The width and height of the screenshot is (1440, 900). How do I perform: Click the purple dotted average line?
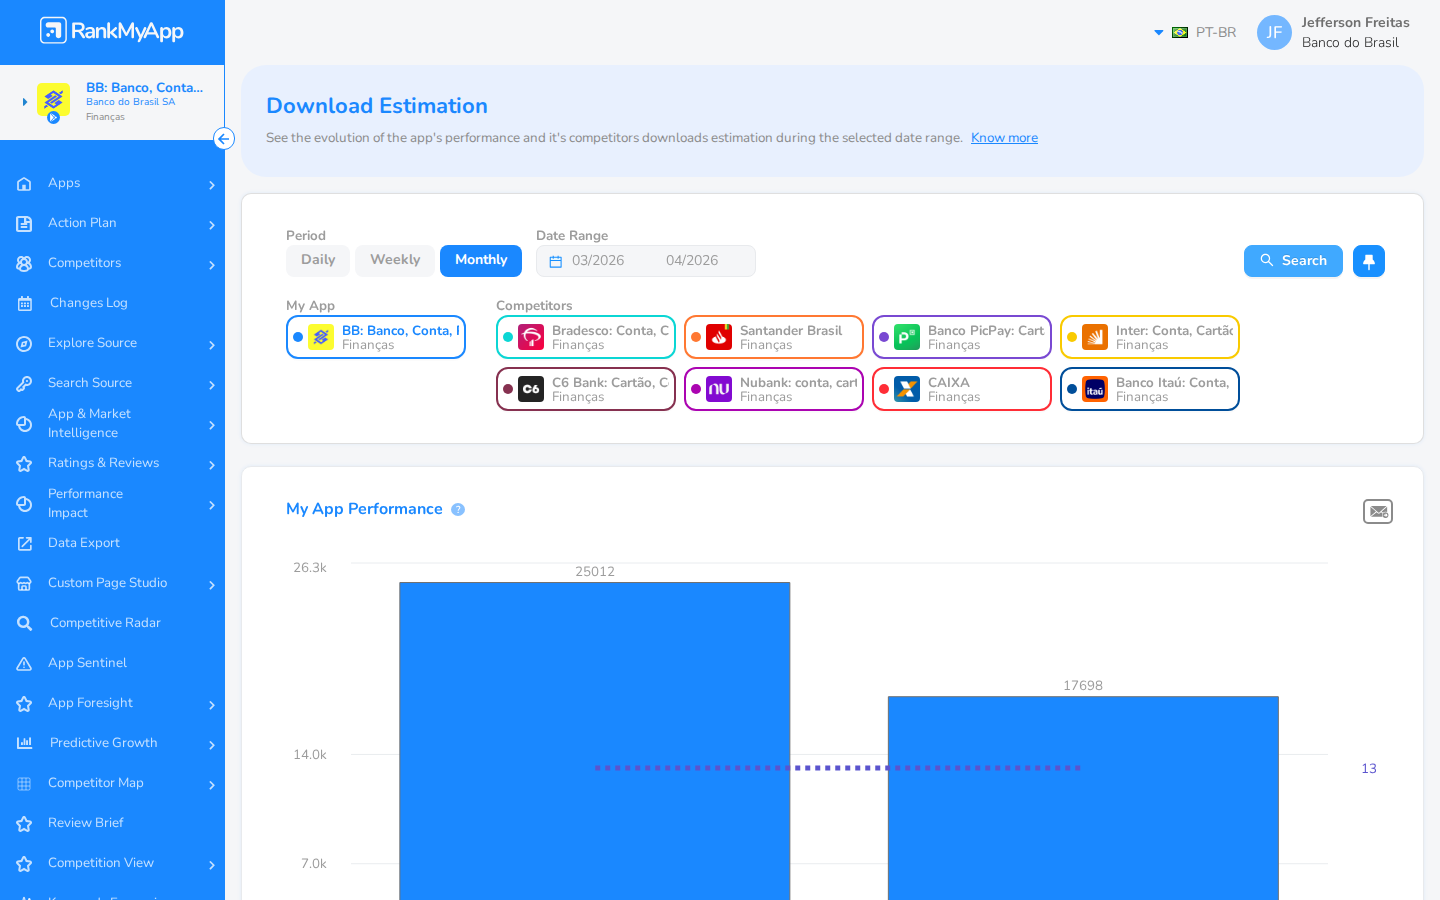click(x=838, y=768)
